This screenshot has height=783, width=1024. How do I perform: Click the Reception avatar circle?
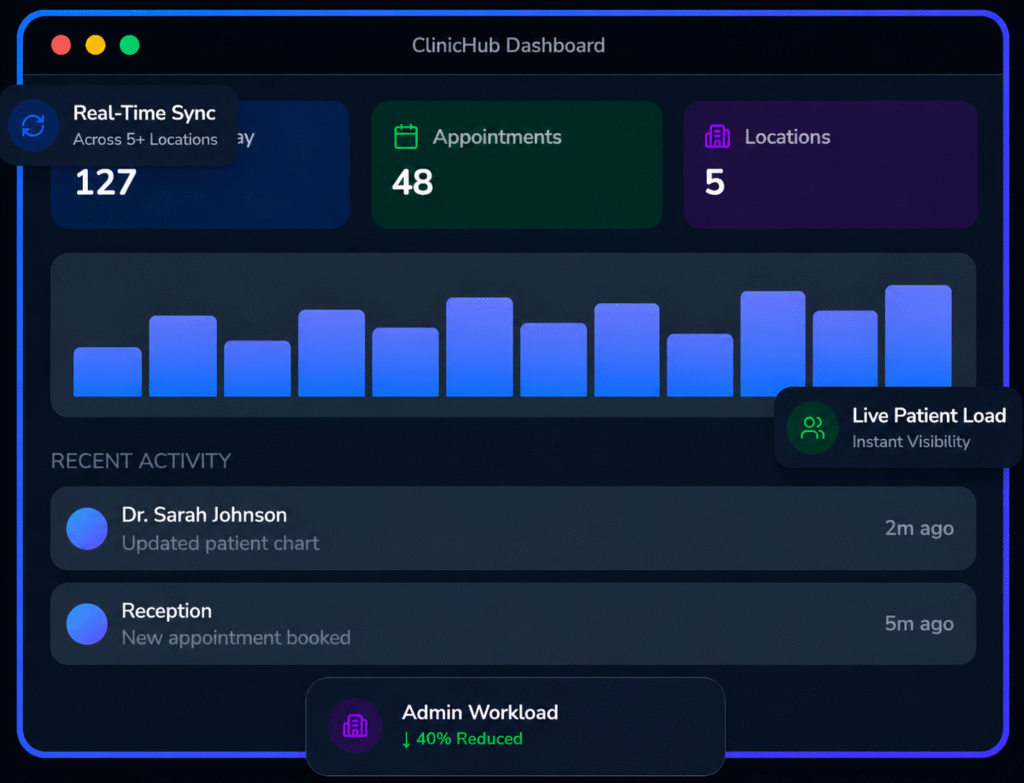coord(87,624)
